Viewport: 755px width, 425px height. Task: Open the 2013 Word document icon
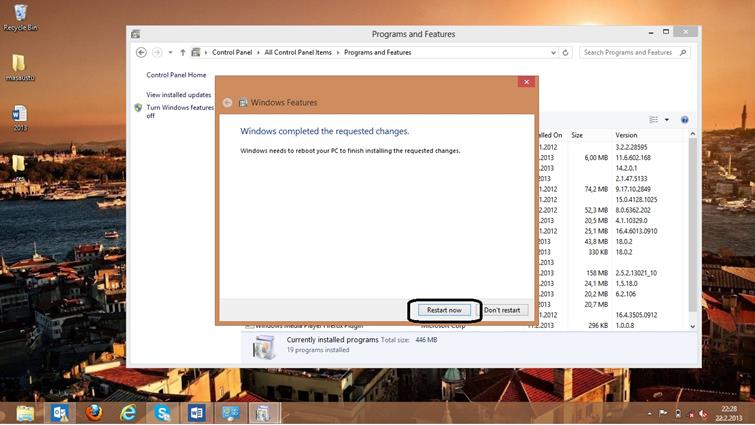[x=20, y=118]
